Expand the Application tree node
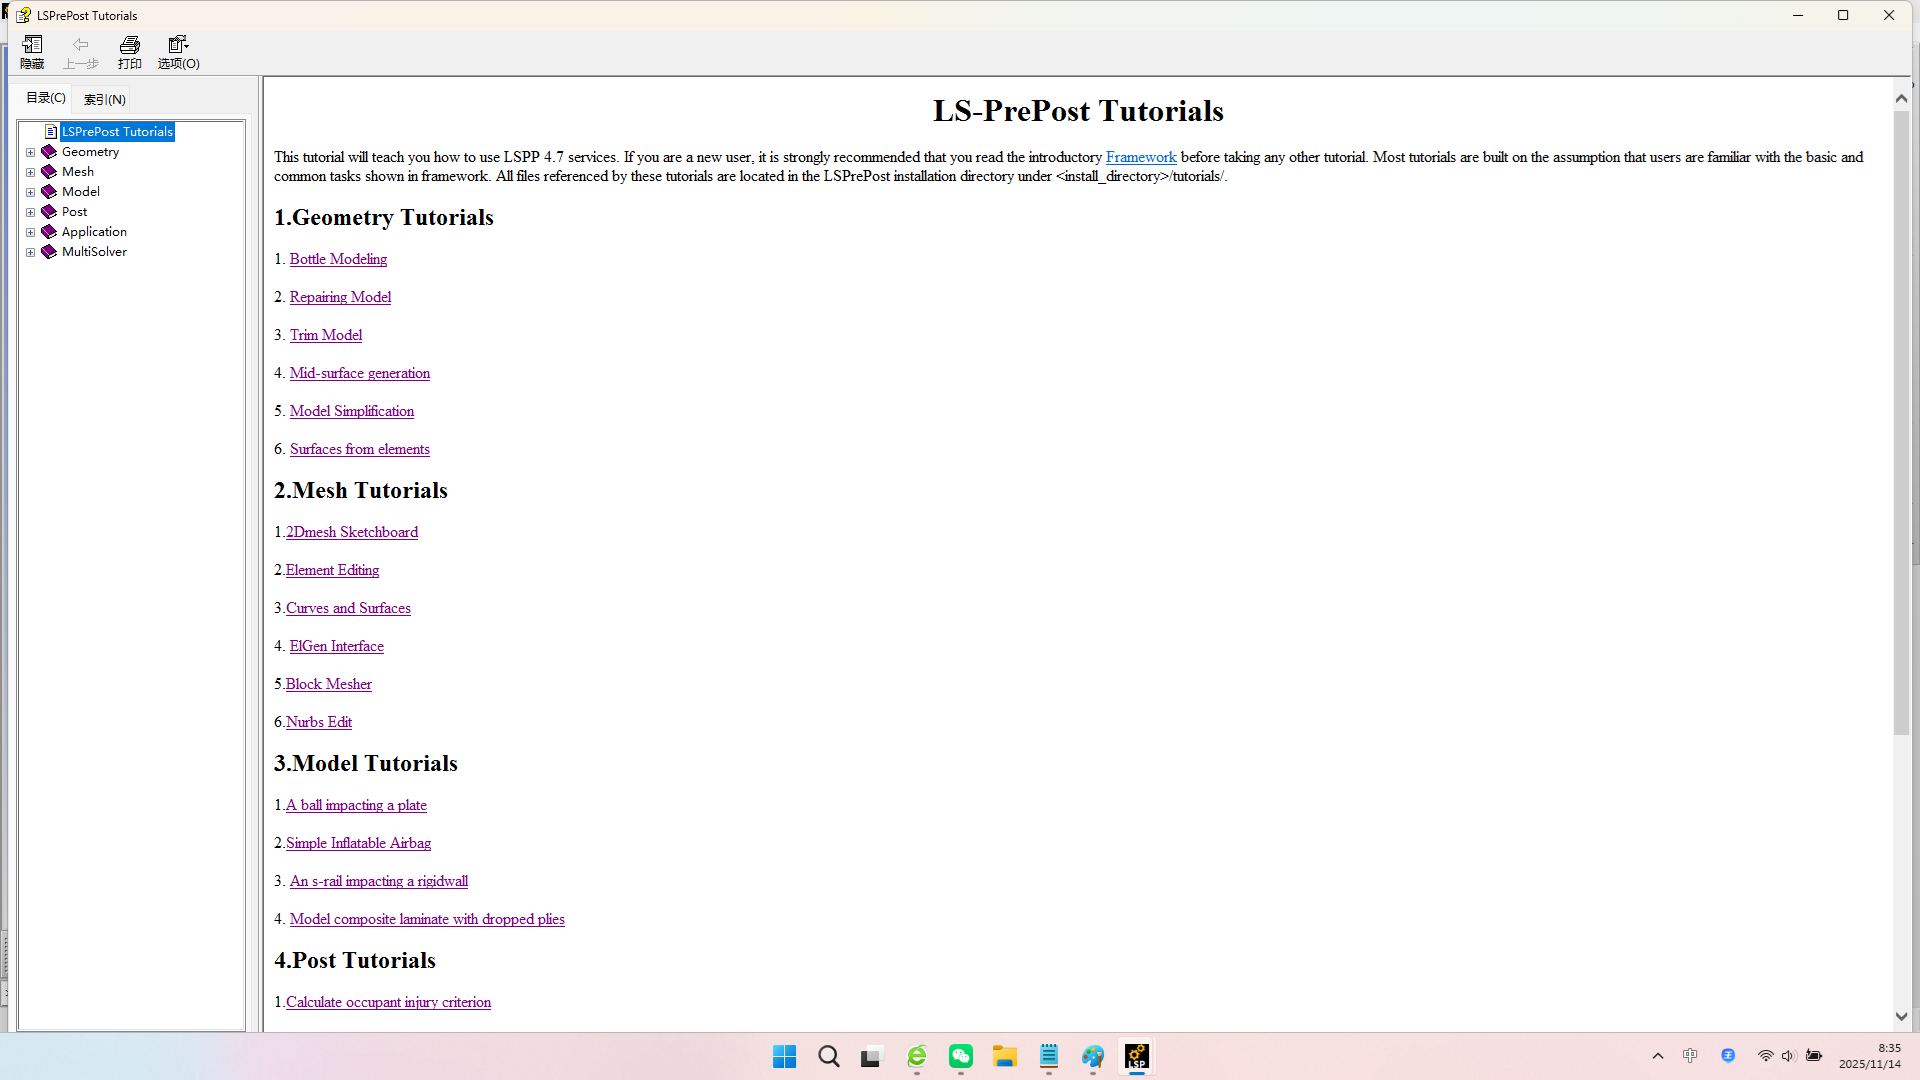Viewport: 1920px width, 1080px height. (31, 232)
